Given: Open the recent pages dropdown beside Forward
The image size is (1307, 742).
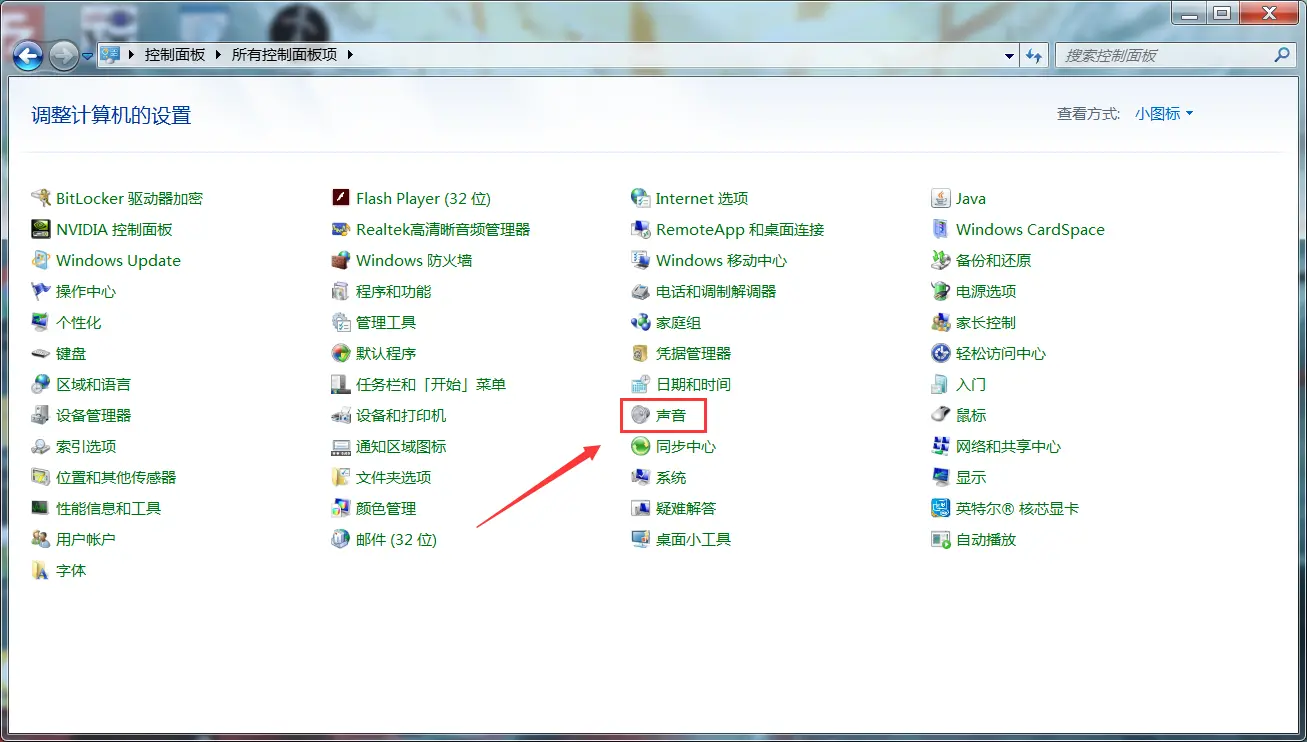Looking at the screenshot, I should click(88, 56).
